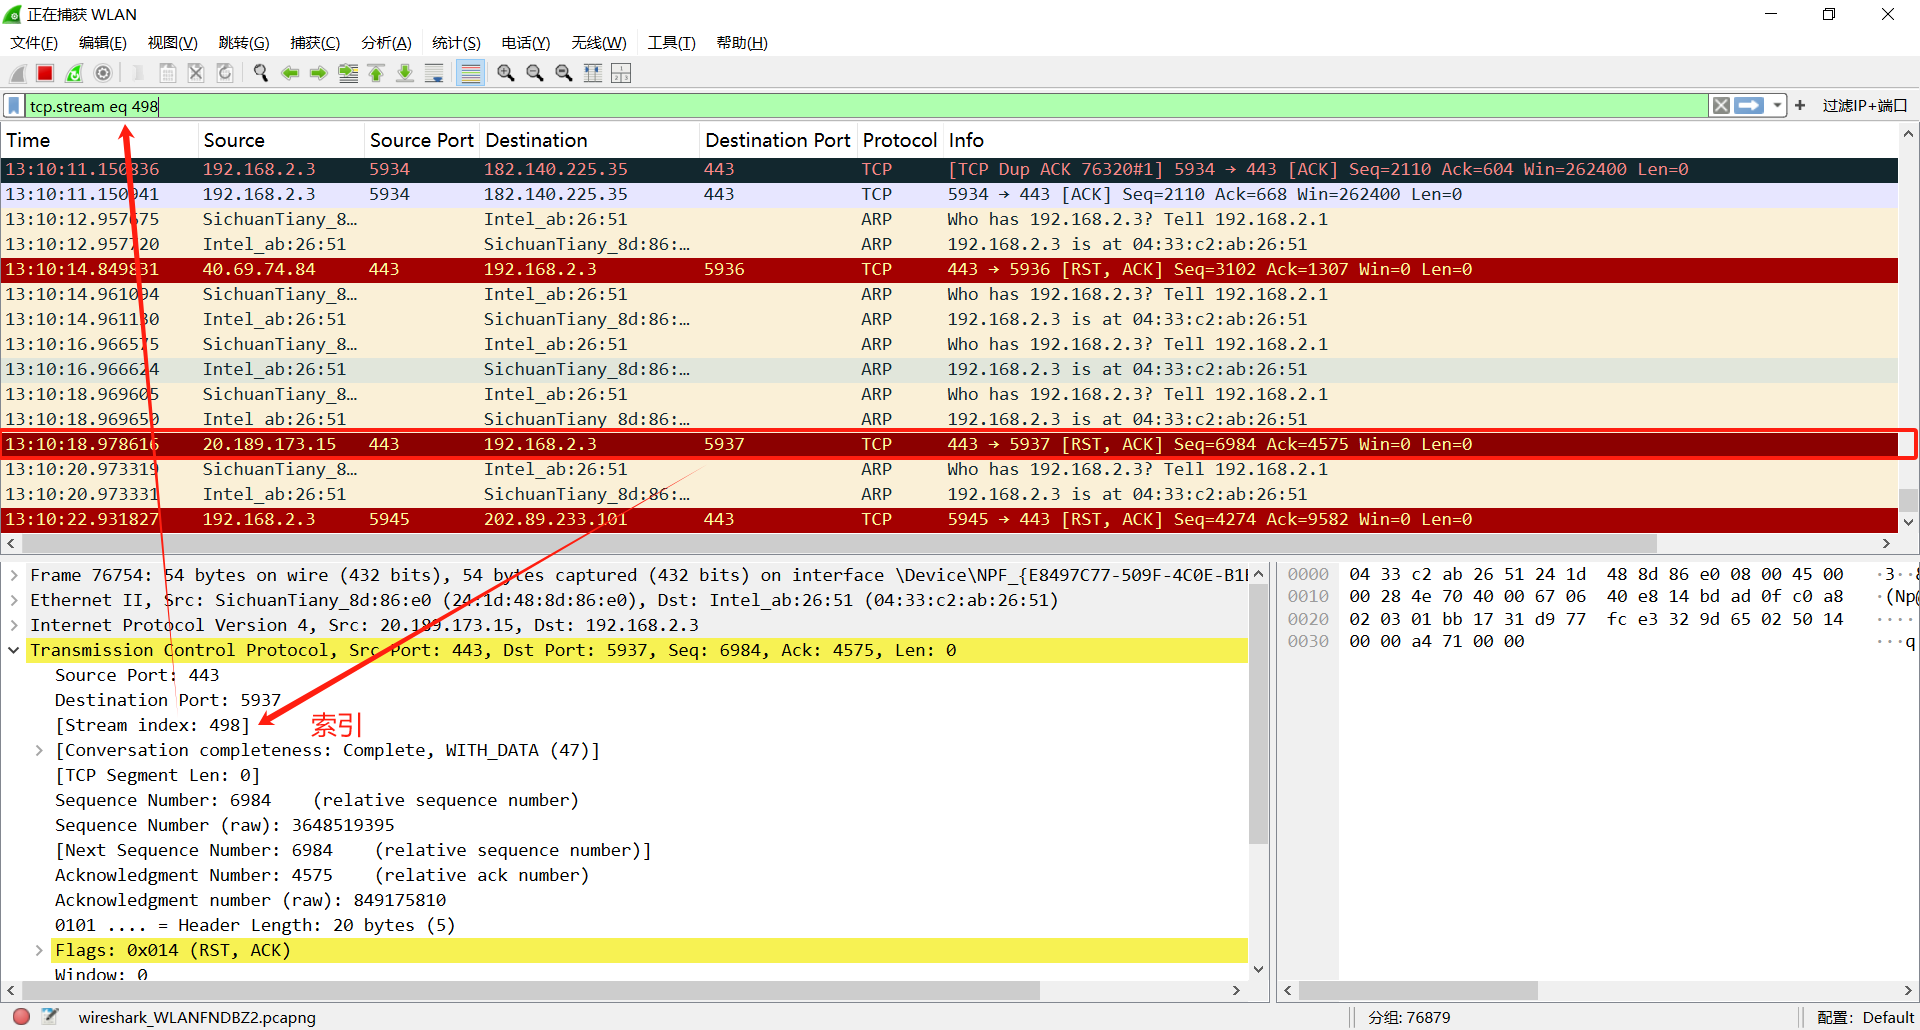Sort by Source column header
Screen dimensions: 1920x1030
281,141
